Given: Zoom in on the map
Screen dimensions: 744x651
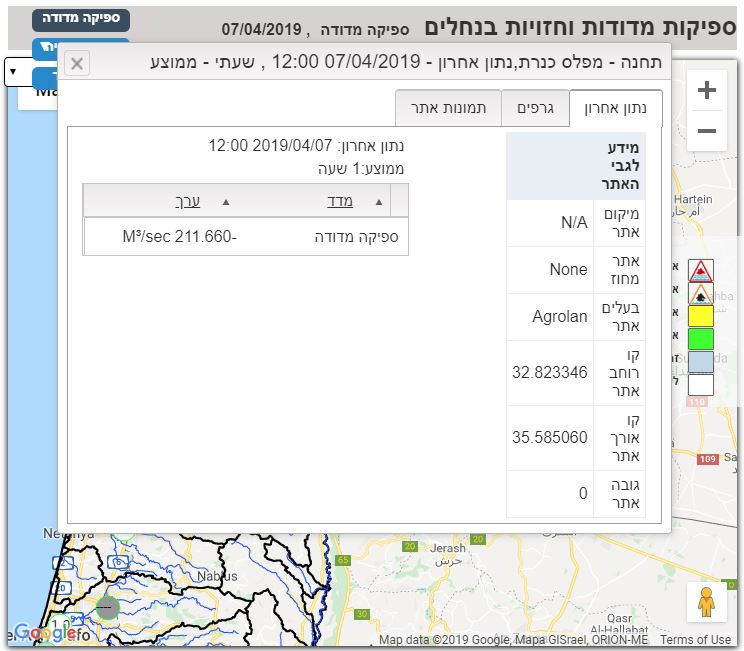Looking at the screenshot, I should click(707, 90).
